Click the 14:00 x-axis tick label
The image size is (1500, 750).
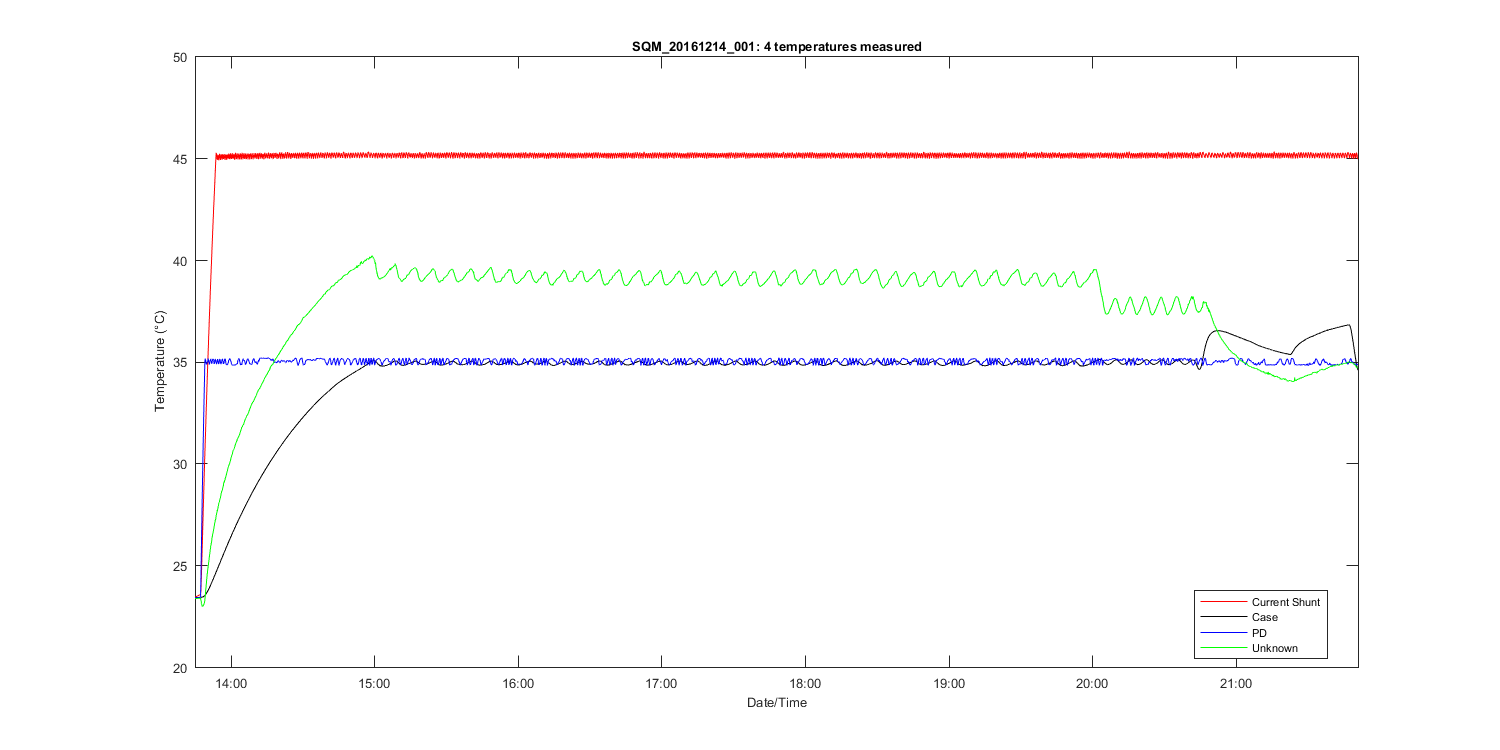[x=231, y=684]
